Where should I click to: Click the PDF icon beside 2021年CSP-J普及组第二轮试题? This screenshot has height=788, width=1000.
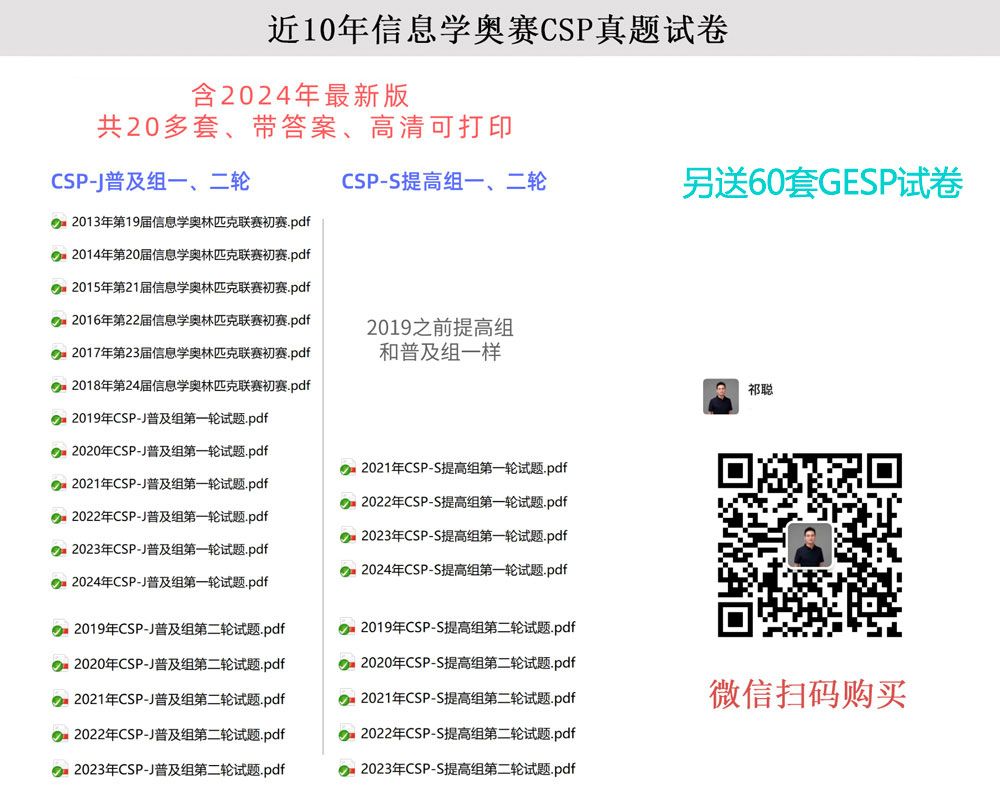[x=60, y=699]
